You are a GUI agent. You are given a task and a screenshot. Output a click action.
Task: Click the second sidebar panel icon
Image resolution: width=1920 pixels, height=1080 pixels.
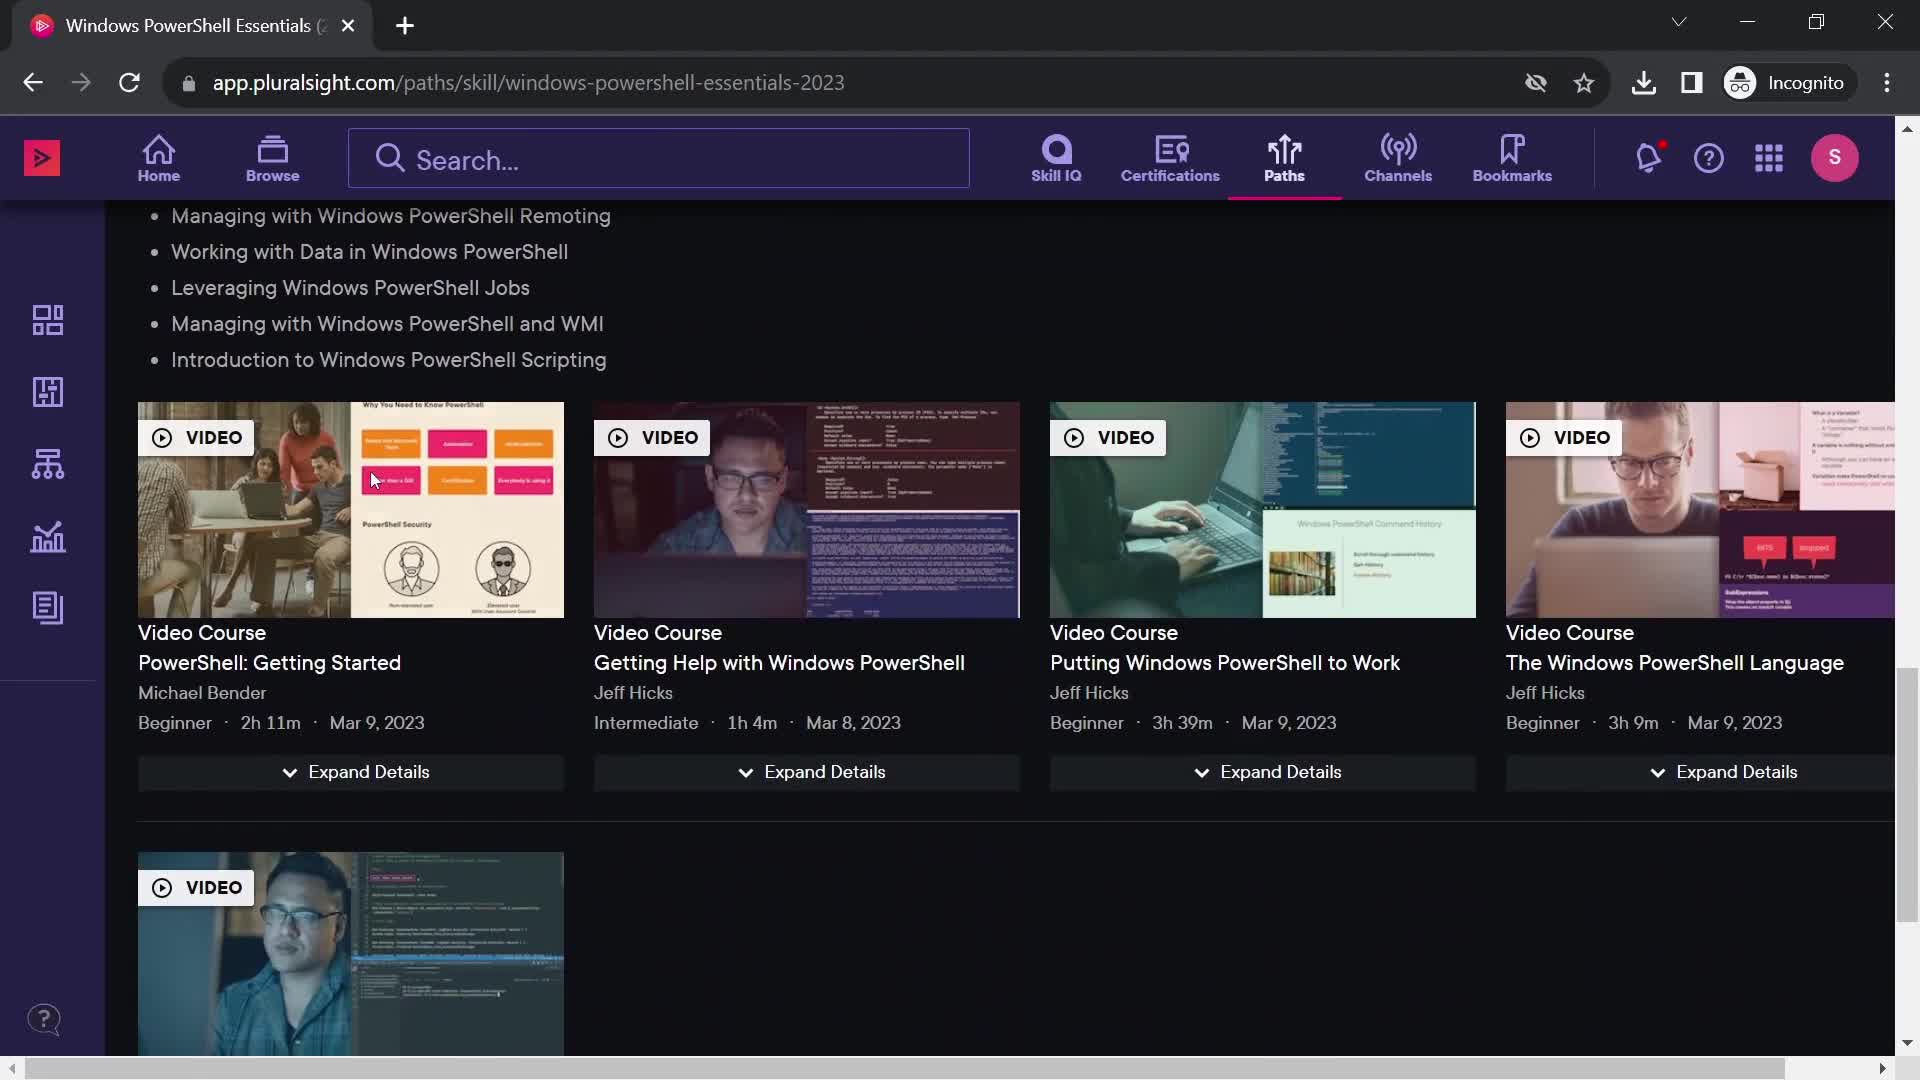pyautogui.click(x=48, y=392)
